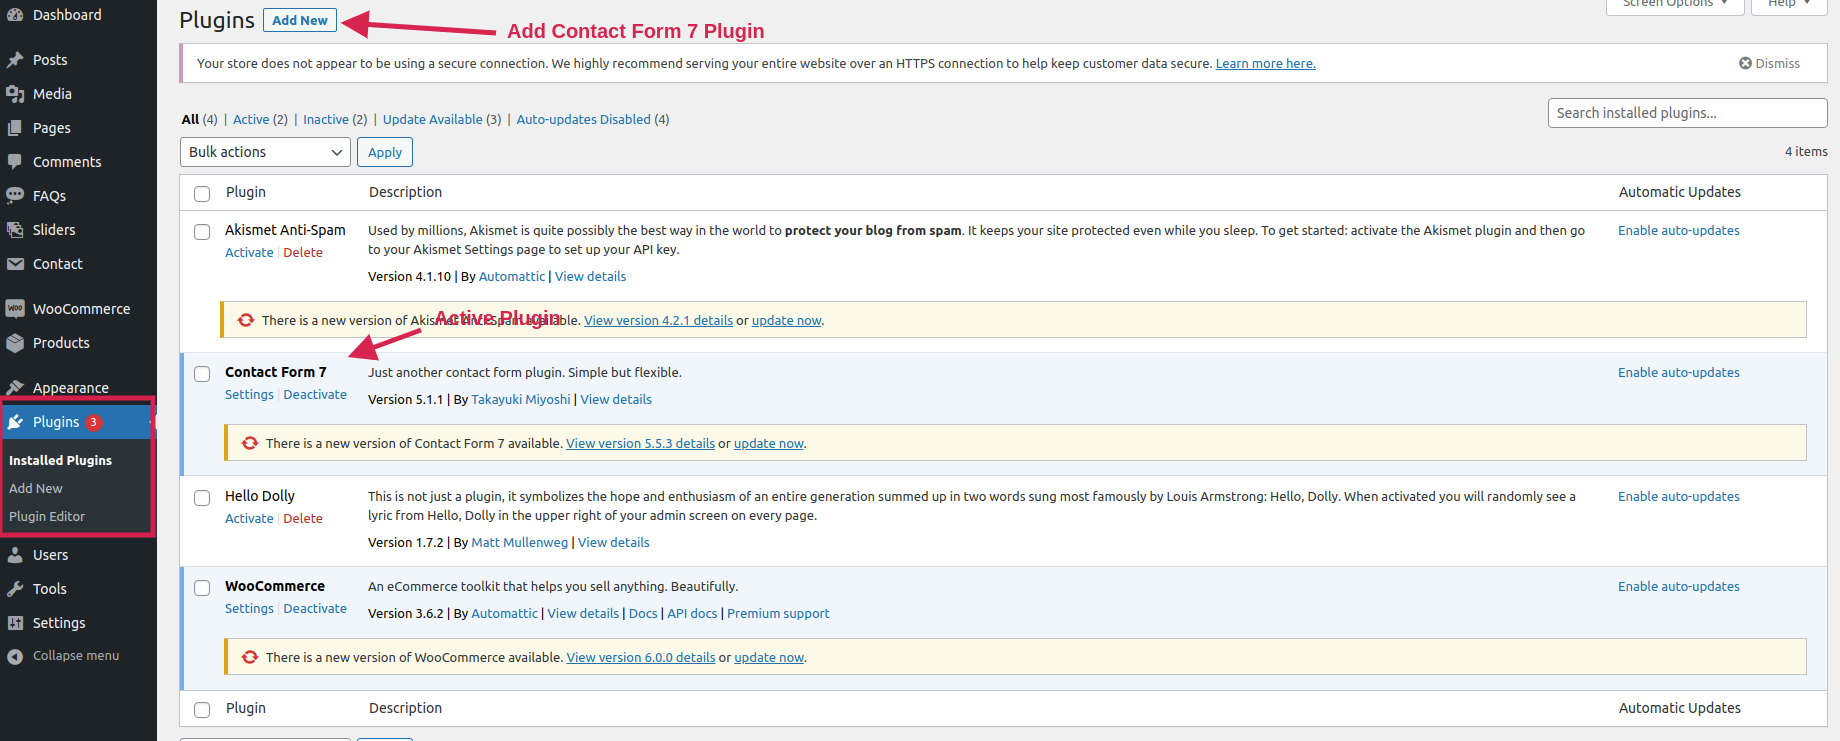The image size is (1840, 741).
Task: Deactivate the Contact Form 7 plugin
Action: tap(315, 395)
